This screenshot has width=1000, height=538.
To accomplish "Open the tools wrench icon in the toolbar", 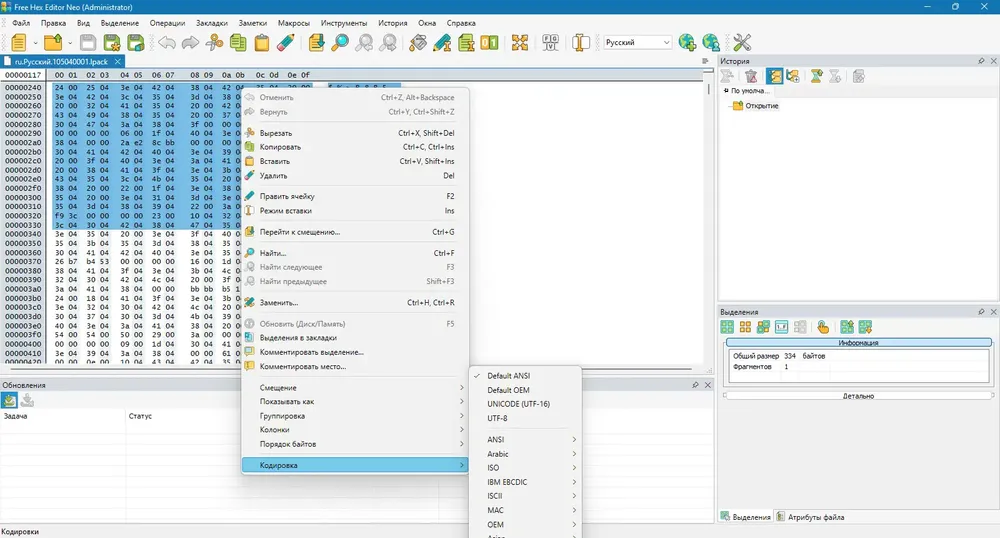I will [x=742, y=43].
